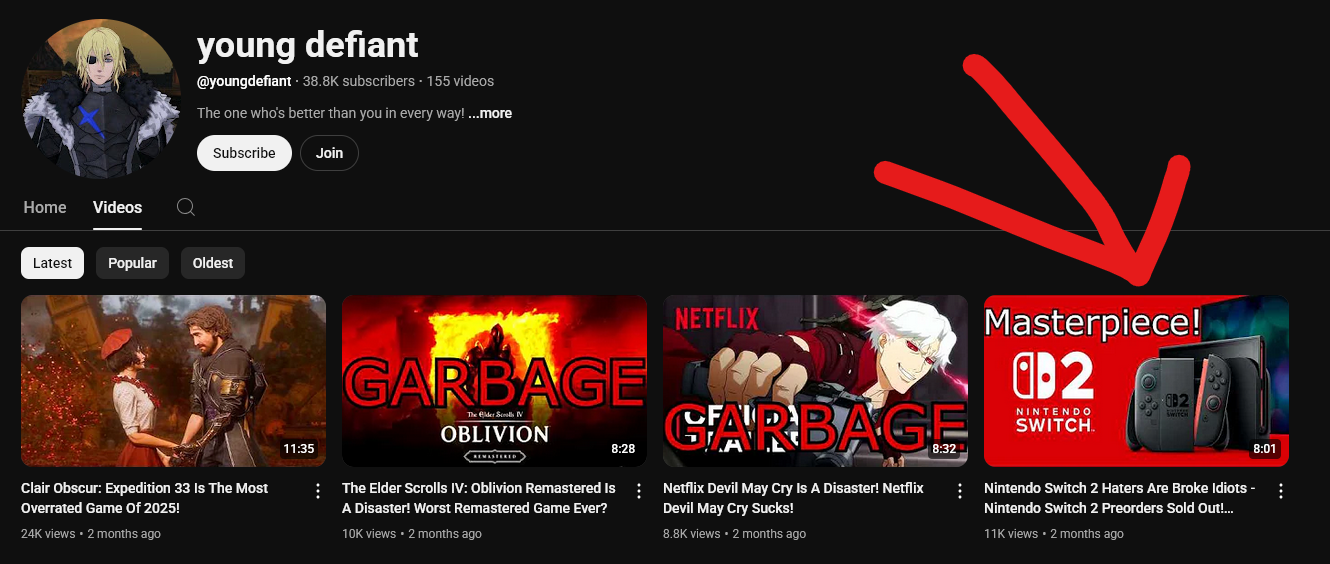Open Clair Obscur Expedition 33 video title
1330x564 pixels.
145,498
